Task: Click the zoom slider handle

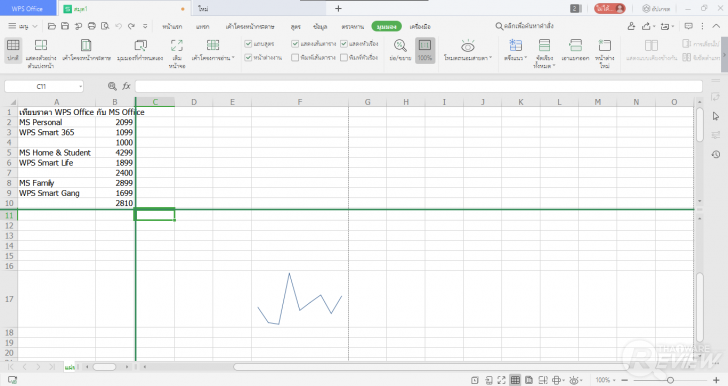Action: click(670, 380)
